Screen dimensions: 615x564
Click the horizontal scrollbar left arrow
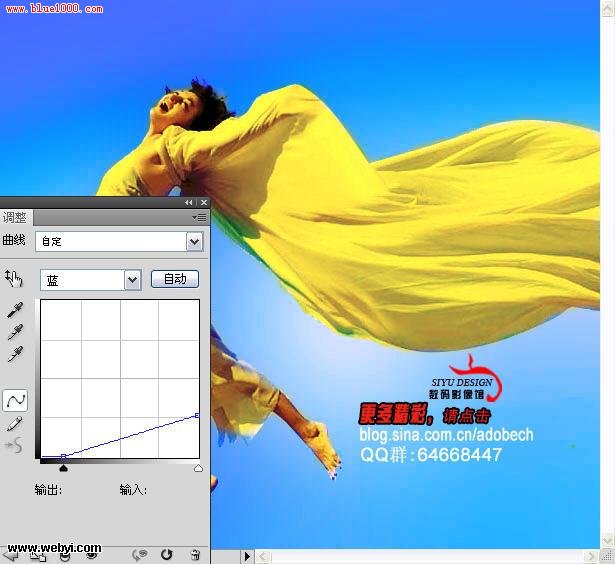[263, 557]
